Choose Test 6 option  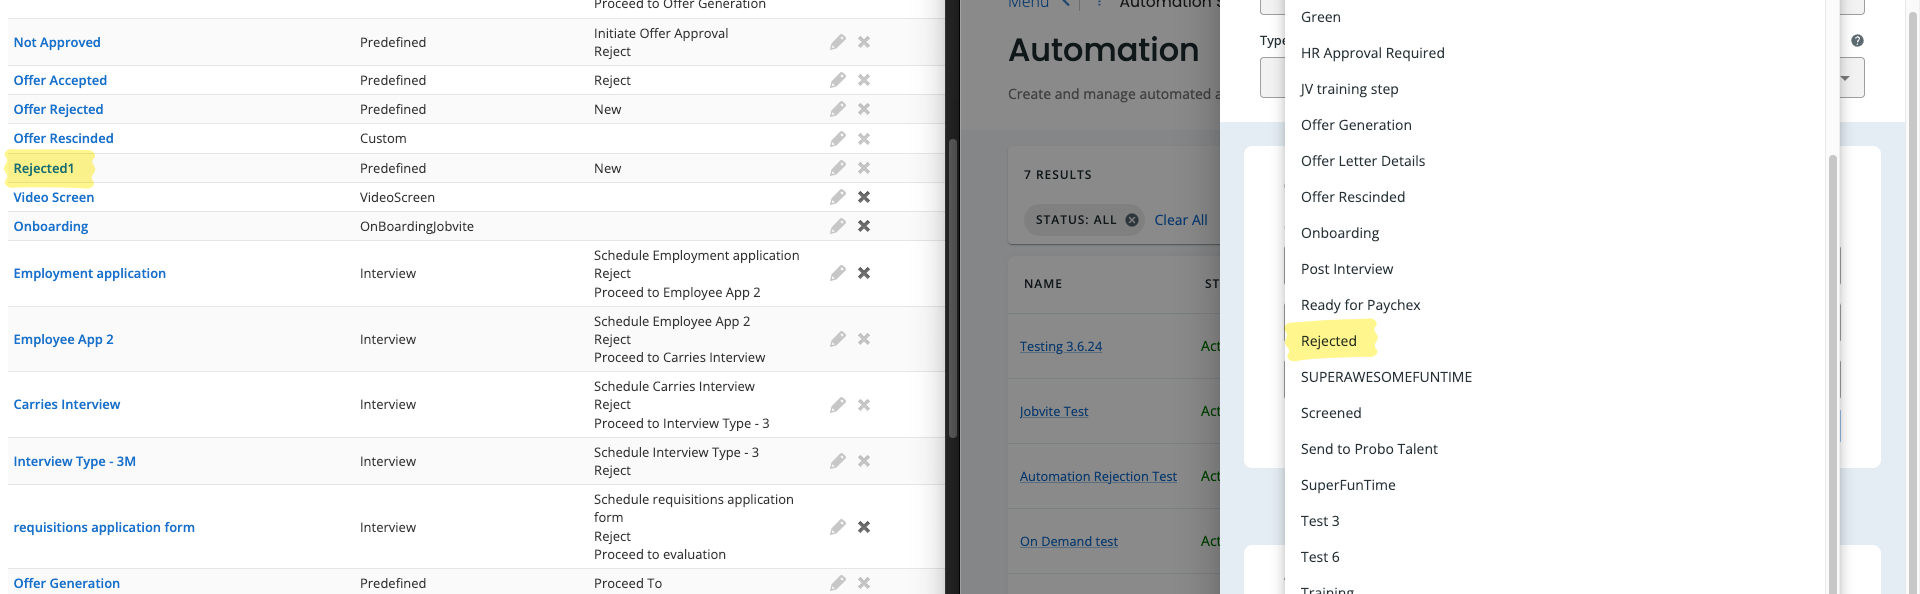click(x=1320, y=557)
